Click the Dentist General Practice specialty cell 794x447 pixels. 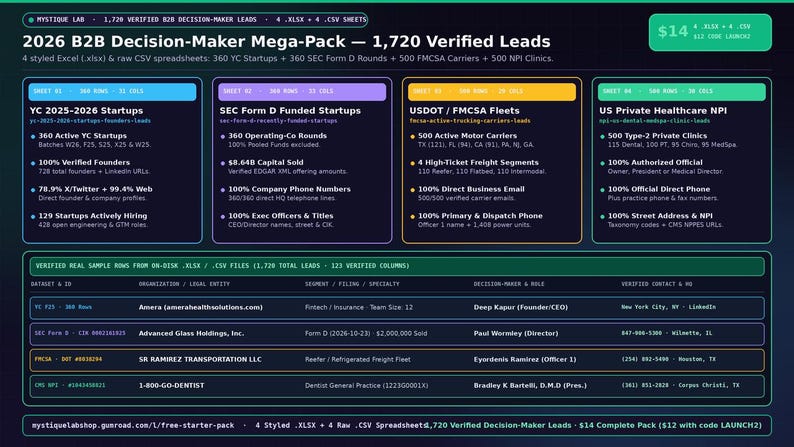coord(366,386)
